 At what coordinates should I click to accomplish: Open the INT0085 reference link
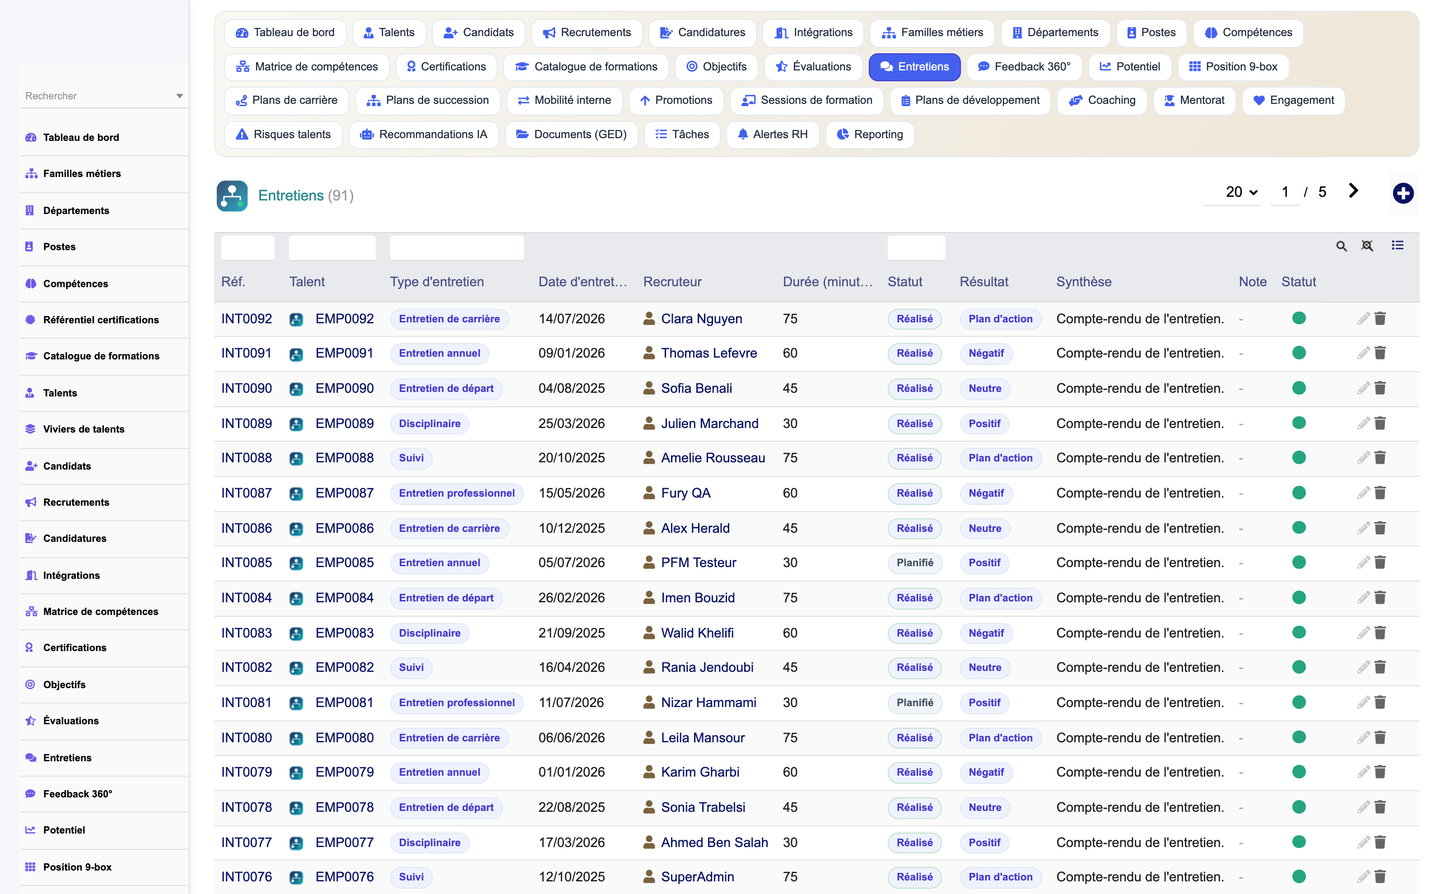click(x=246, y=563)
